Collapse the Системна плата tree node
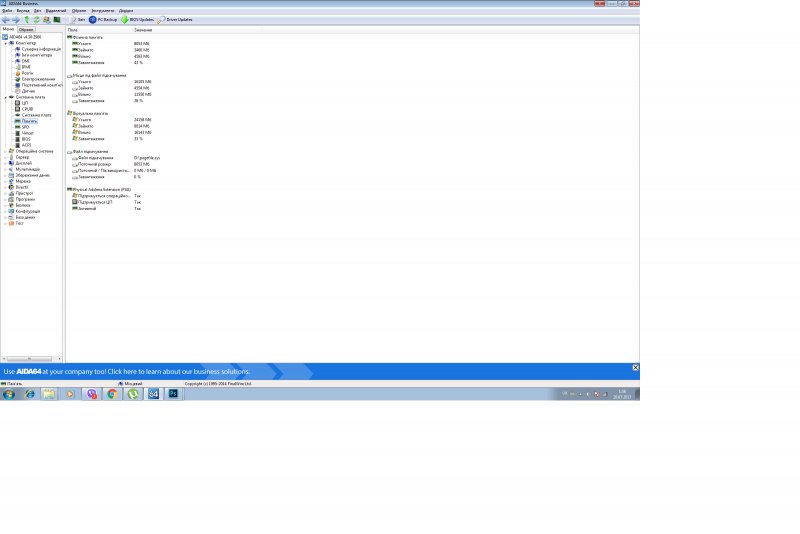The width and height of the screenshot is (800, 534). click(x=4, y=97)
